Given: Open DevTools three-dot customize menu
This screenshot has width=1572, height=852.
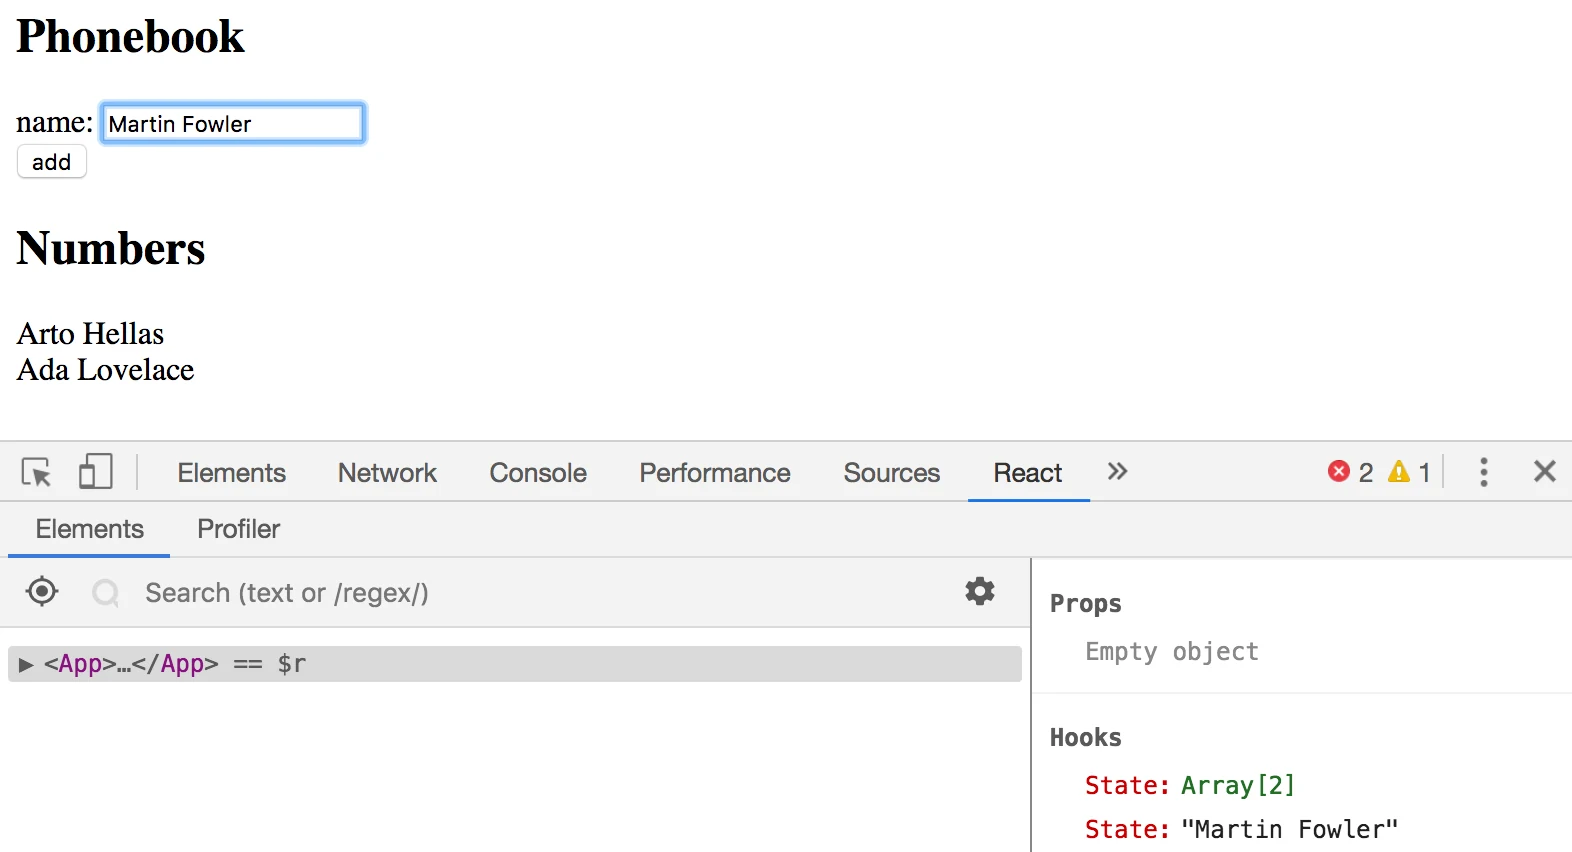Looking at the screenshot, I should pyautogui.click(x=1484, y=472).
